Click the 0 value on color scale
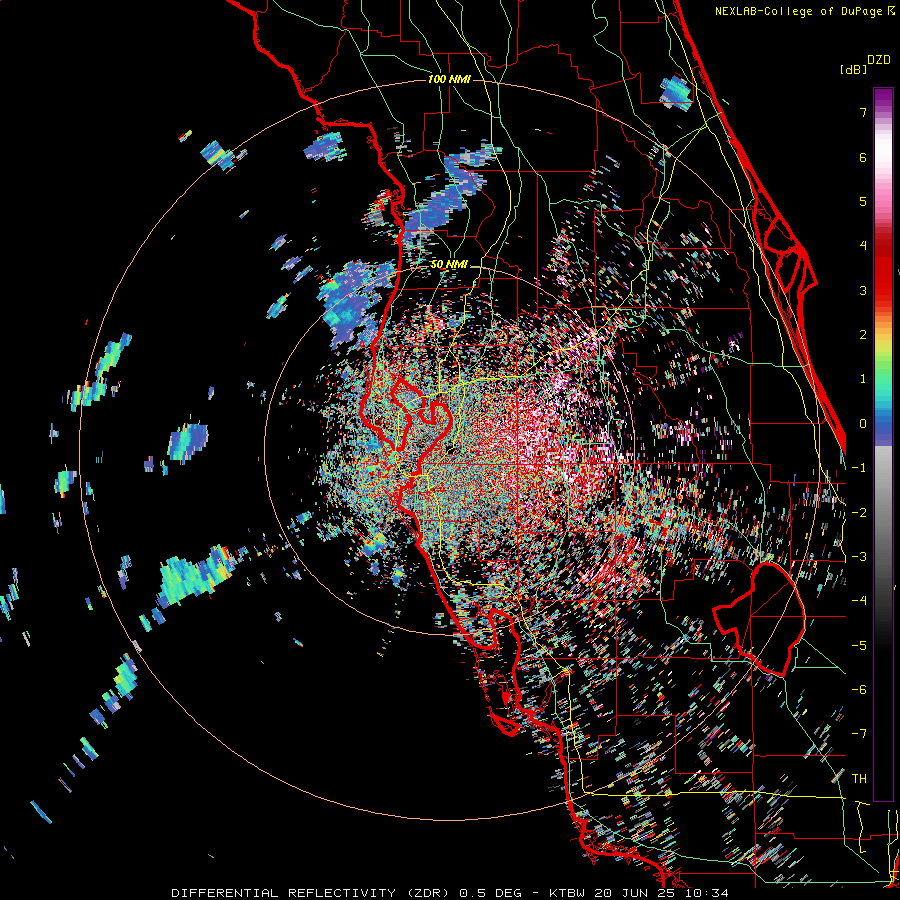Viewport: 900px width, 900px height. click(863, 424)
